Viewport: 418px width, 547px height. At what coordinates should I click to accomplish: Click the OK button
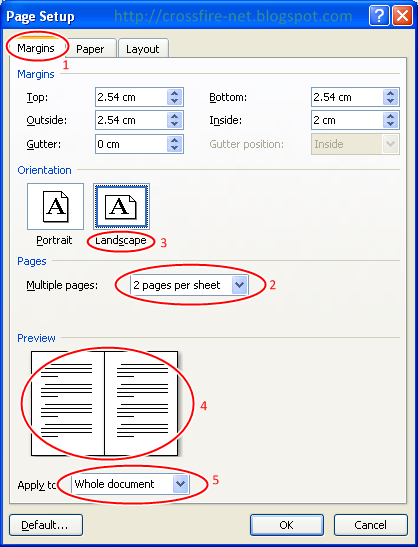[287, 525]
